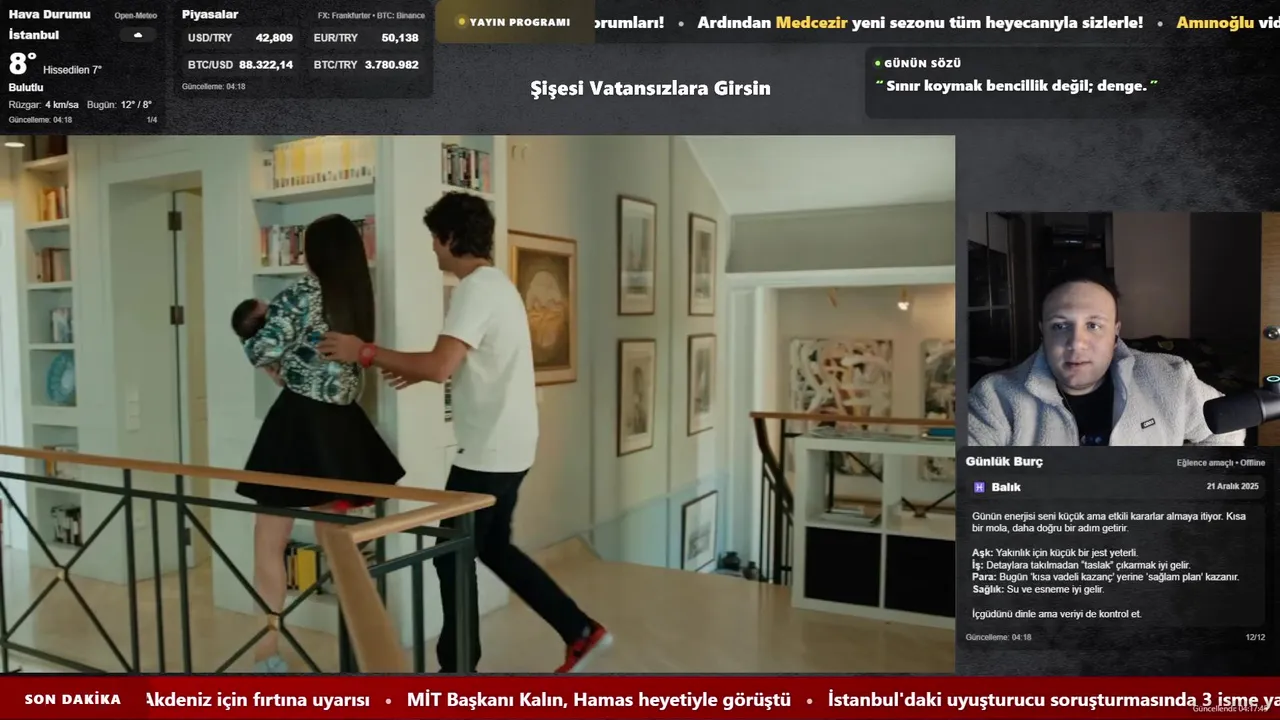Click the Hissedilen 7° value
Image resolution: width=1280 pixels, height=720 pixels.
(72, 70)
